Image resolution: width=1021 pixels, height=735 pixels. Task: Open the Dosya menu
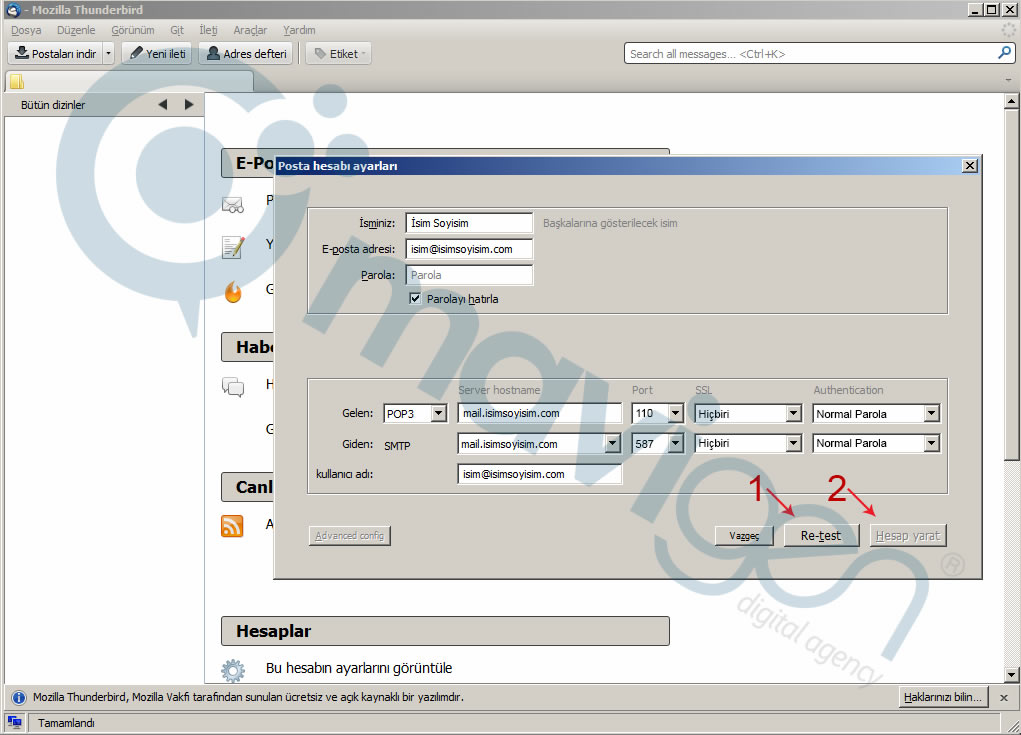pos(26,30)
